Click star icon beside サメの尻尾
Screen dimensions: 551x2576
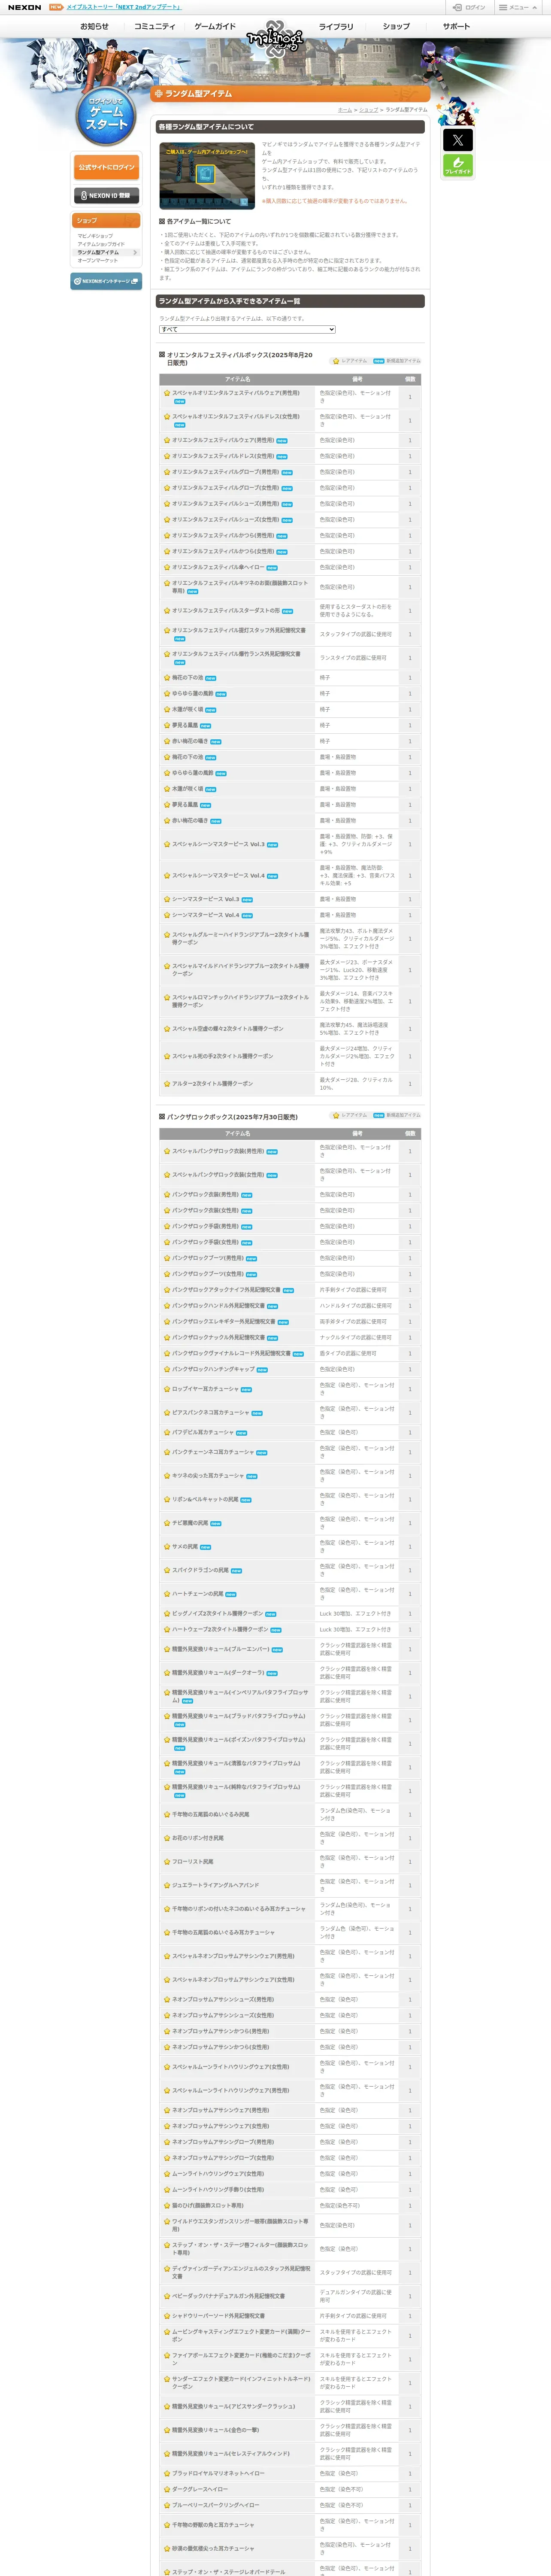coord(167,1547)
